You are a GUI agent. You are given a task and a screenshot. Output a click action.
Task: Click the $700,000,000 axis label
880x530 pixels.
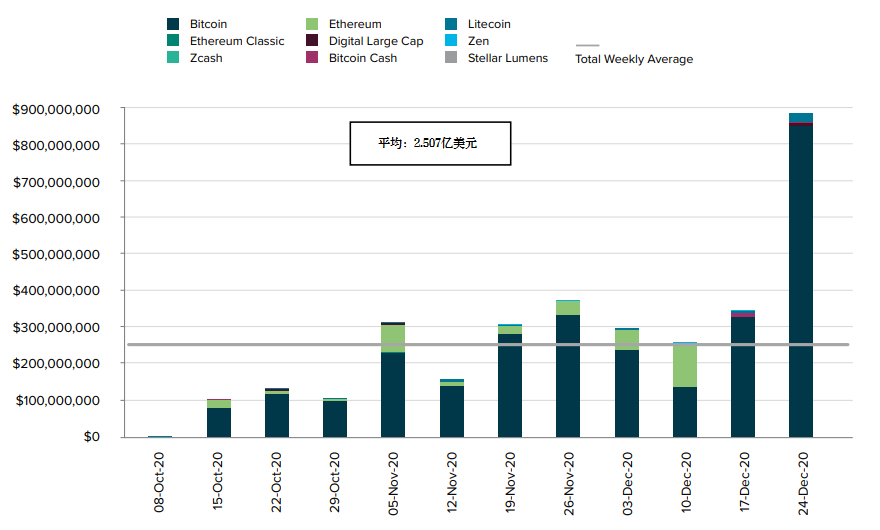(x=56, y=182)
